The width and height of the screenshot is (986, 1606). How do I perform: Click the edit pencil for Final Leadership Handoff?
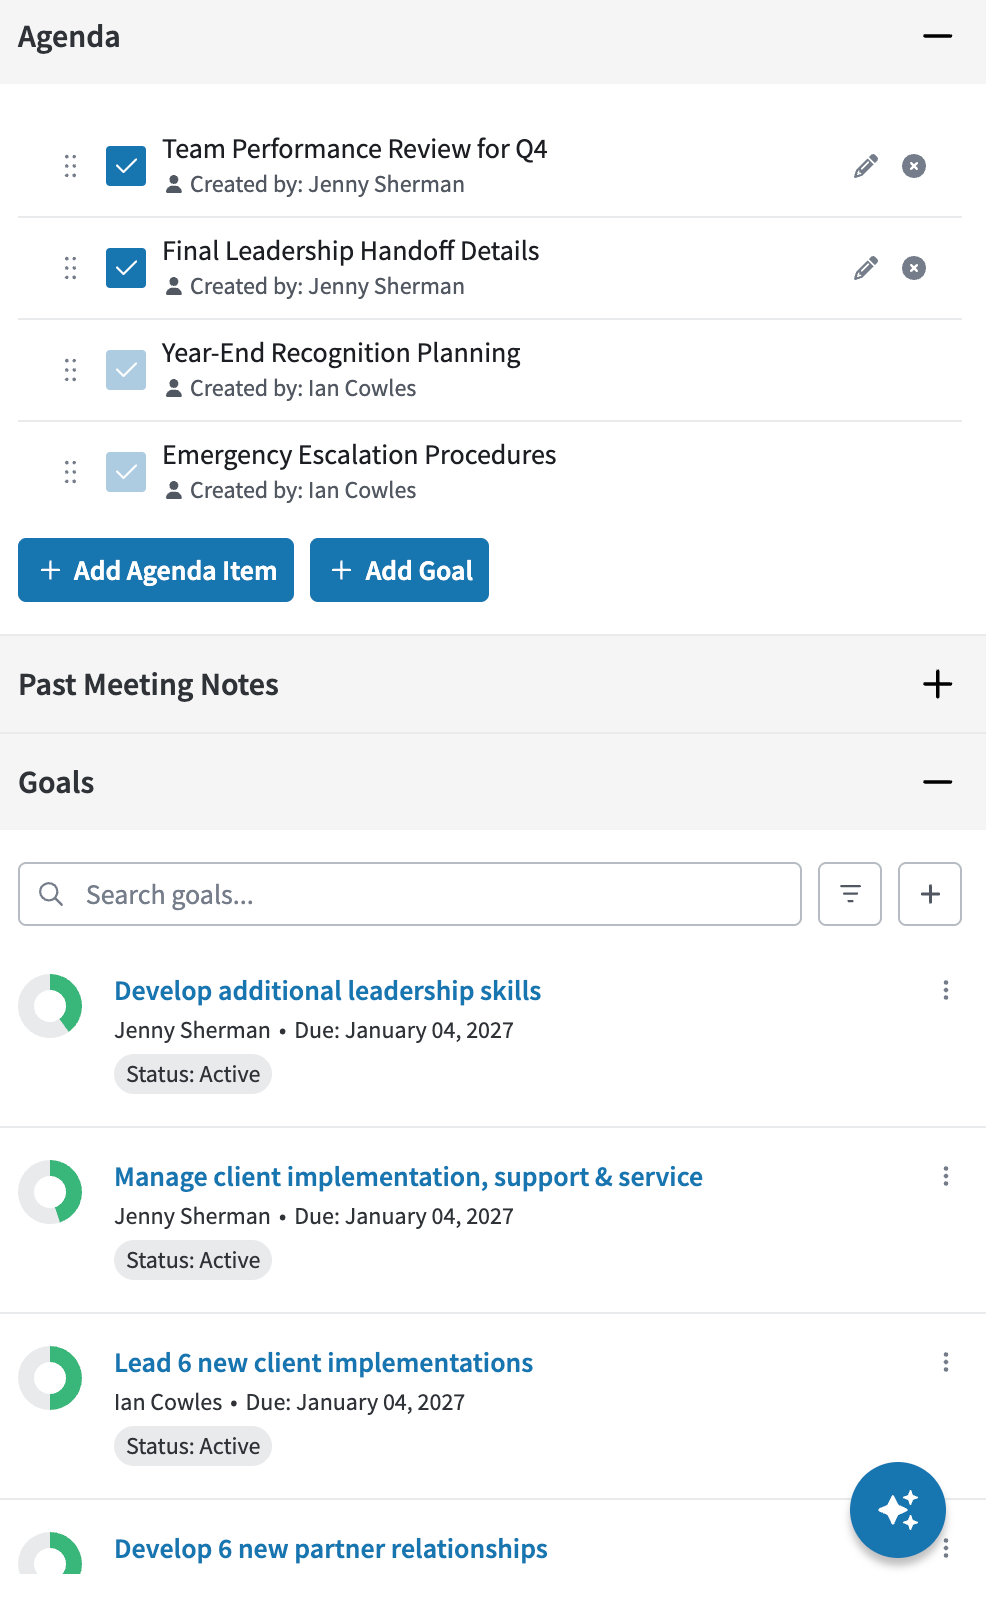pos(866,268)
